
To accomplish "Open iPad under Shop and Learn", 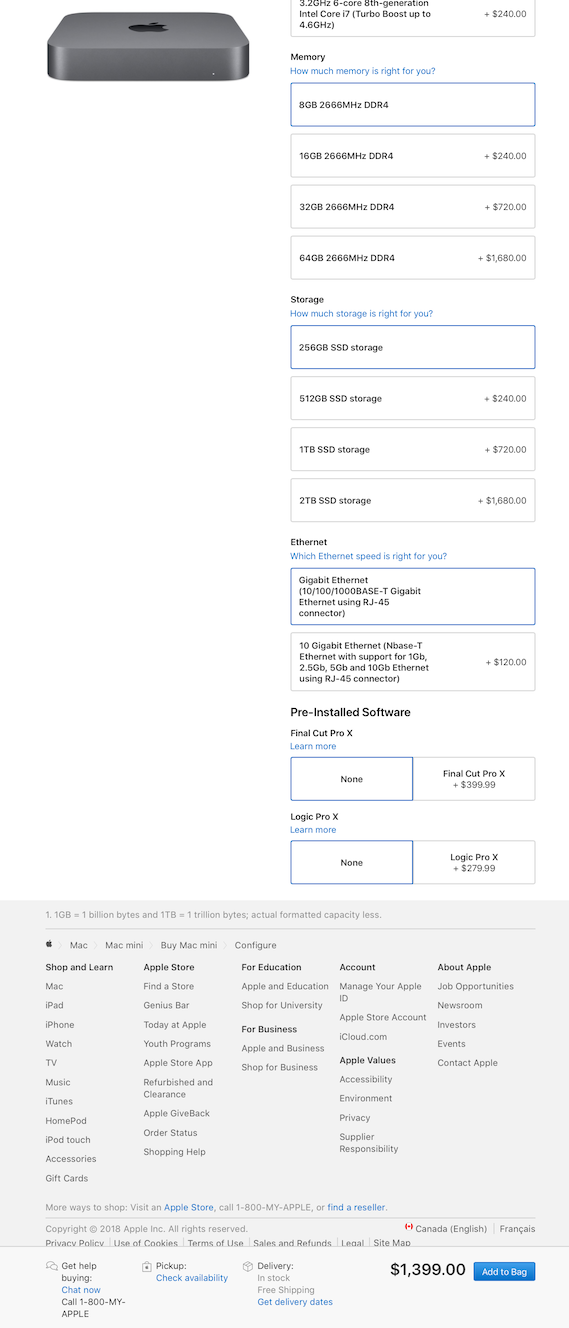I will (x=54, y=1005).
